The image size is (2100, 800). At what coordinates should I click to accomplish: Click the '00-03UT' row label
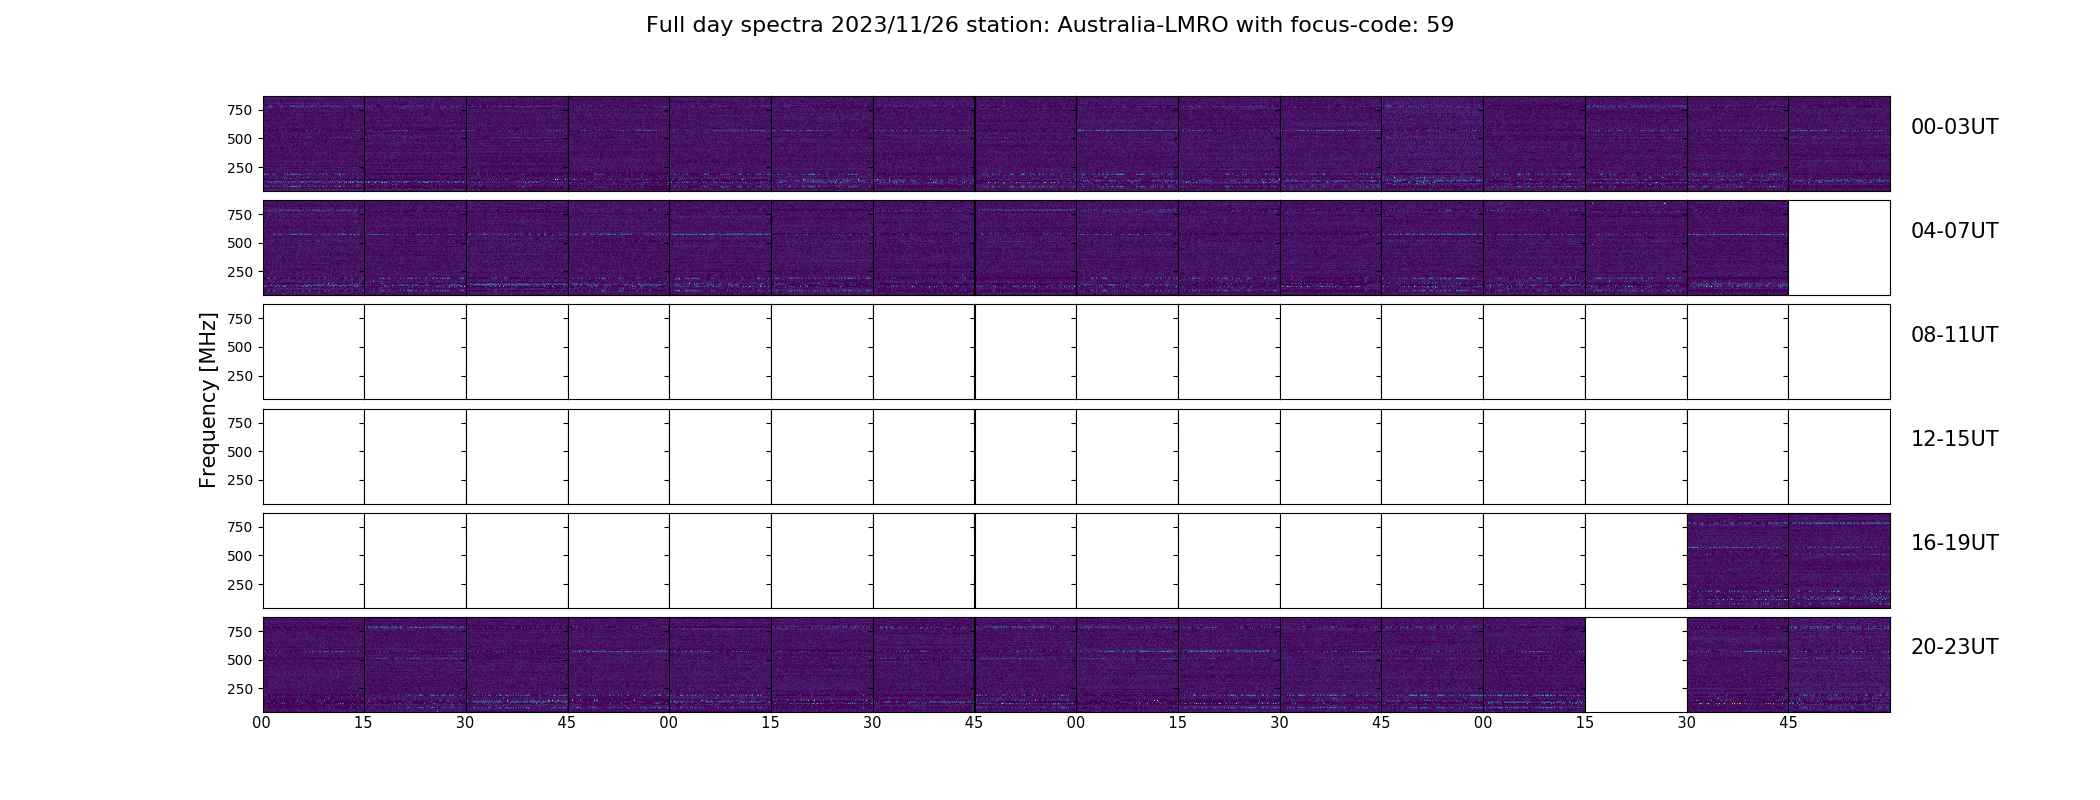[x=1954, y=127]
